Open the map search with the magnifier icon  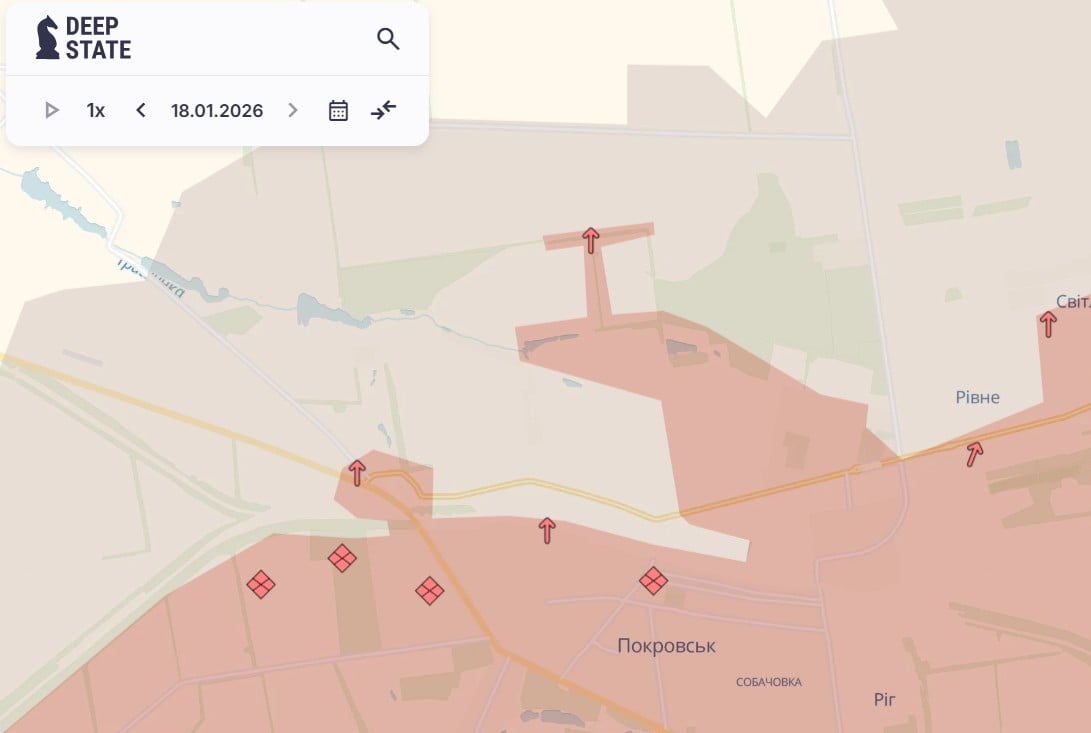(388, 40)
